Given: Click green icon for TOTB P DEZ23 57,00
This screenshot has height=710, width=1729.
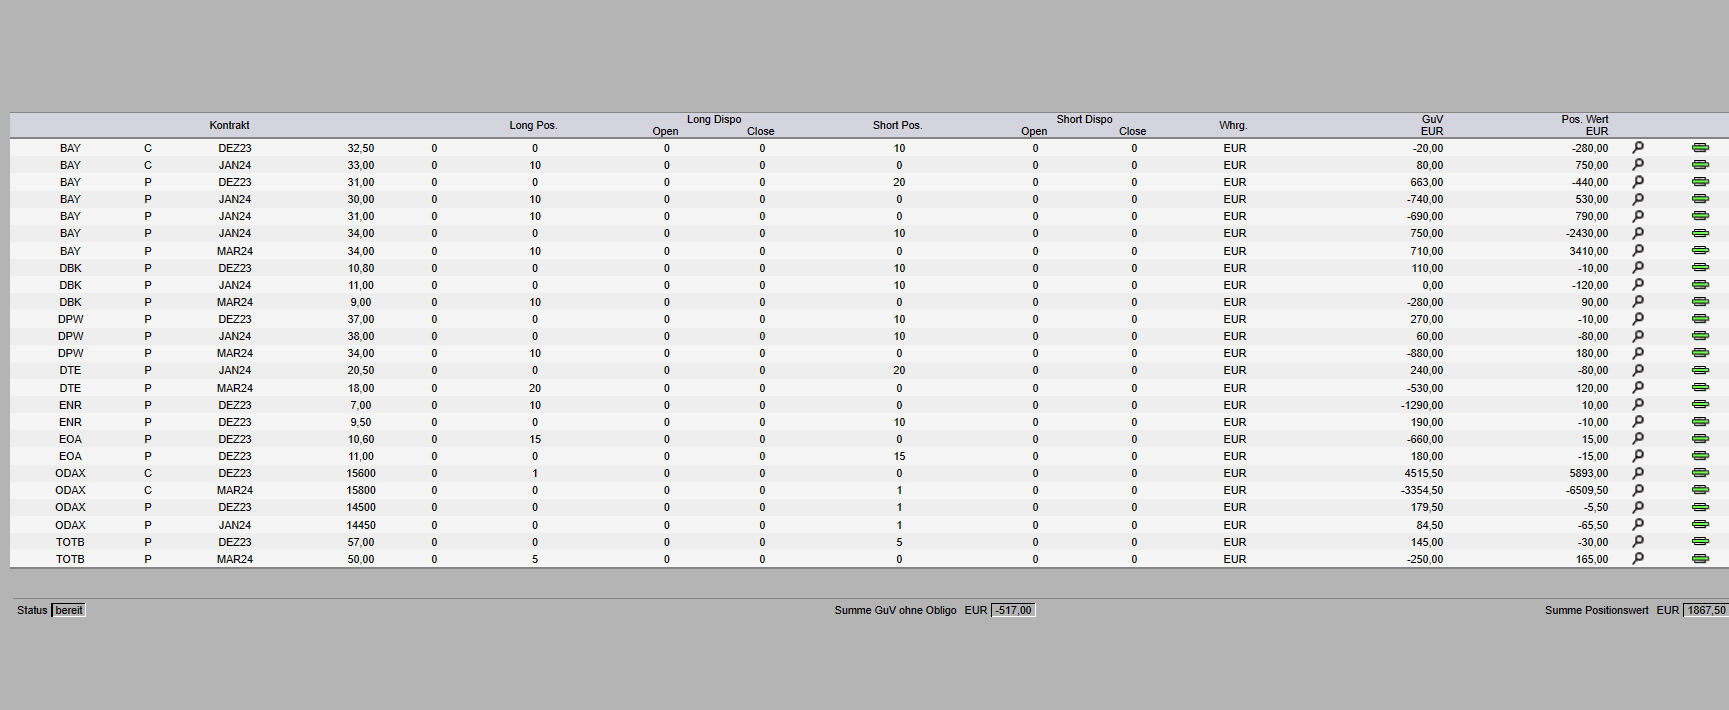Looking at the screenshot, I should tap(1700, 542).
